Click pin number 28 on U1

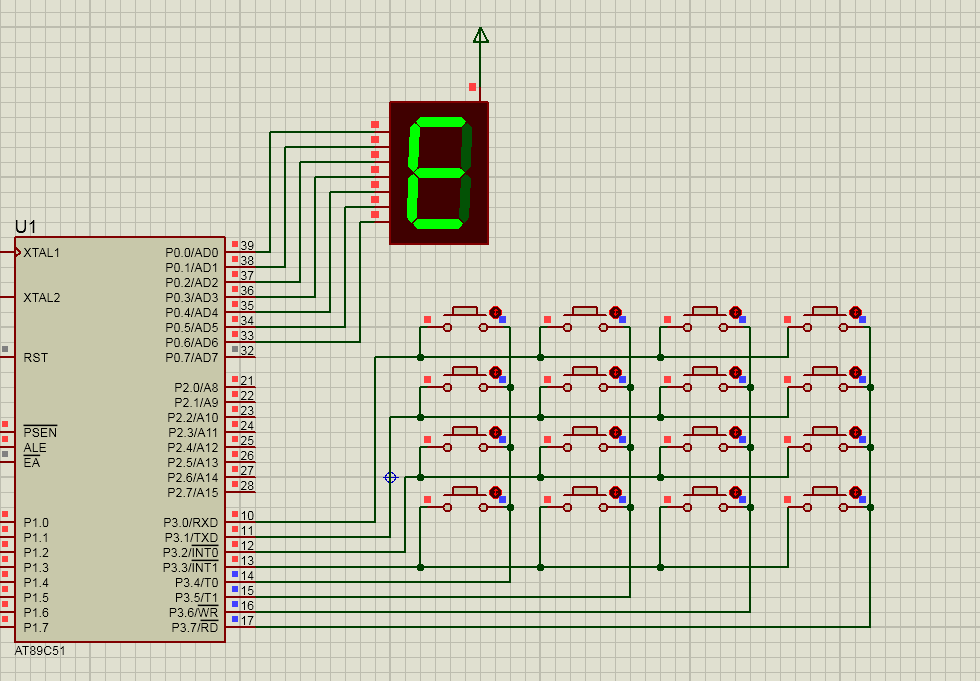click(248, 485)
